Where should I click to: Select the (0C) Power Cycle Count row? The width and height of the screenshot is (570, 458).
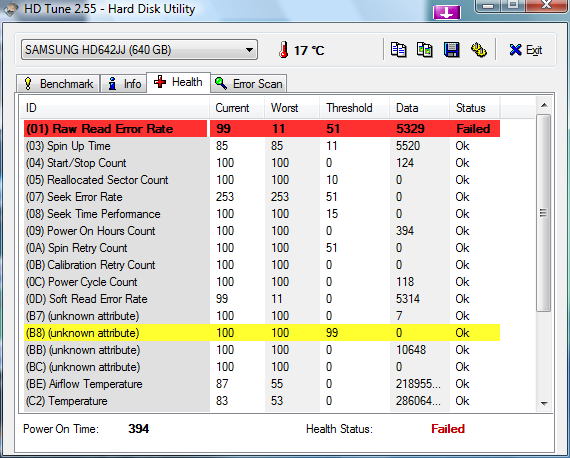[262, 282]
